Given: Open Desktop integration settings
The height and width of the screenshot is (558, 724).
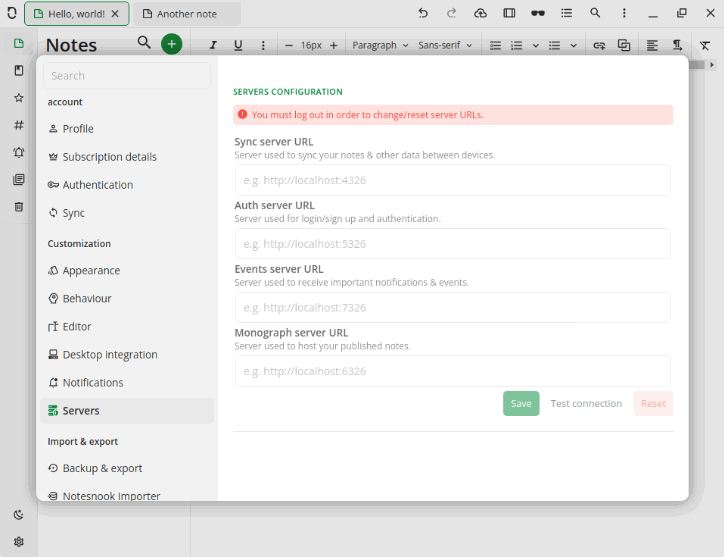Looking at the screenshot, I should 127,355.
